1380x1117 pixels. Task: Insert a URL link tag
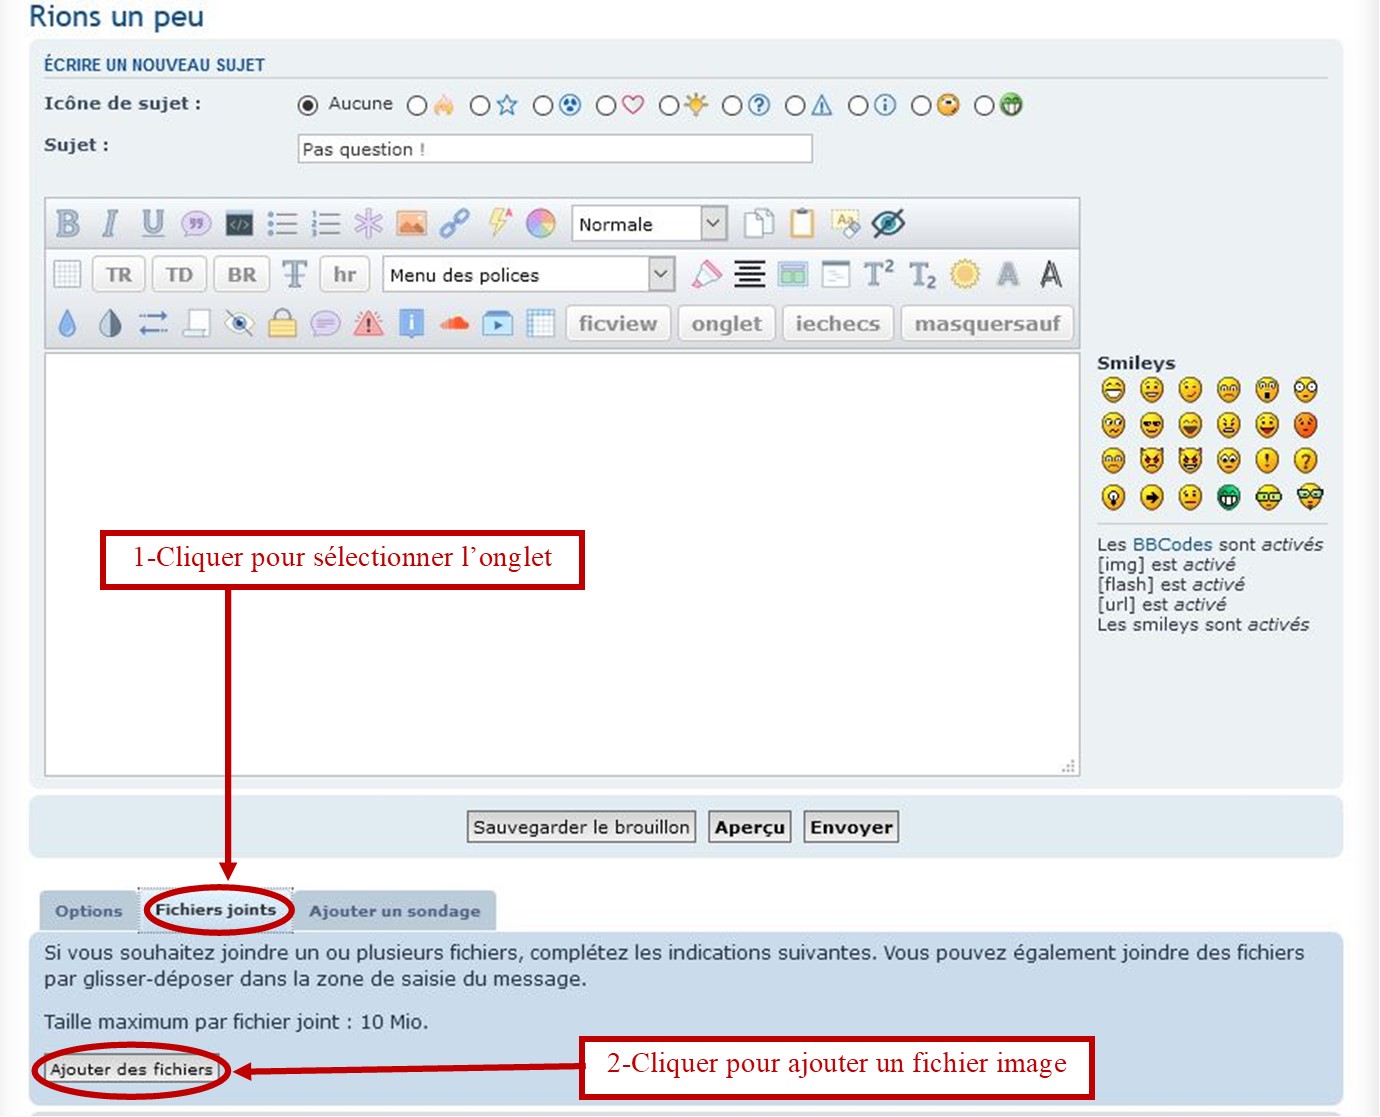point(454,223)
